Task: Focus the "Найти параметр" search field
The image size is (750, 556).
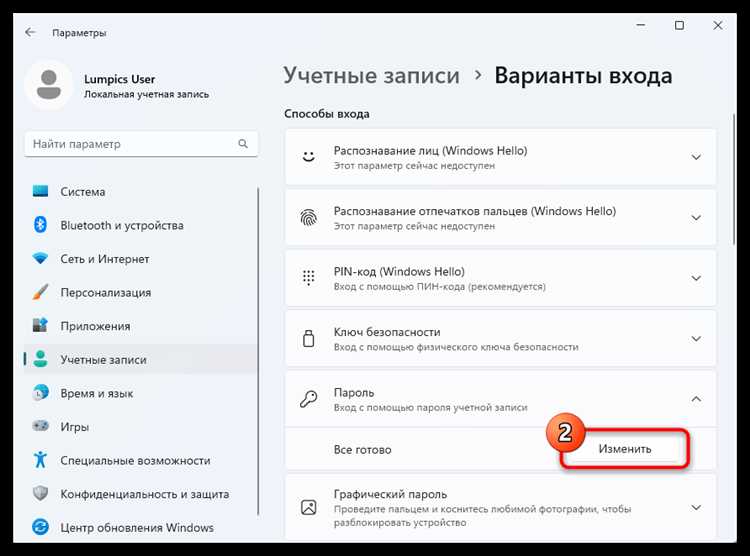Action: pos(141,144)
